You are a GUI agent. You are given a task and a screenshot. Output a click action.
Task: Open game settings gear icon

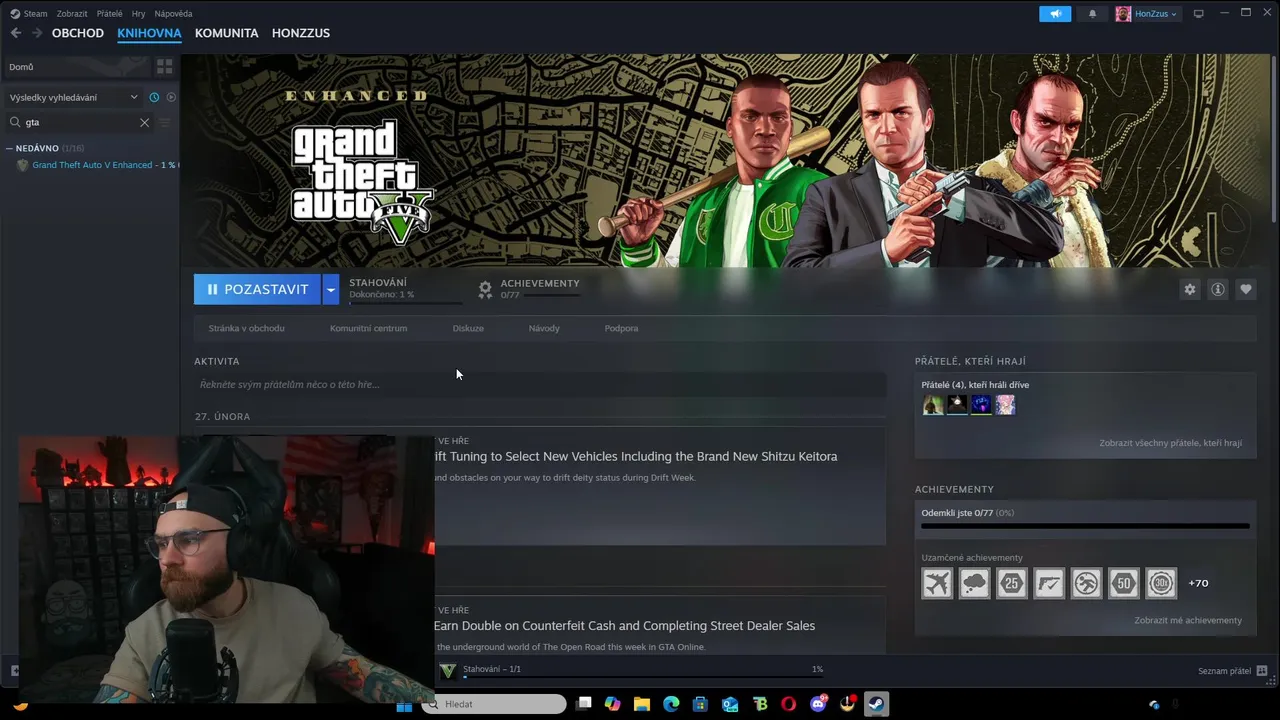[x=1190, y=289]
